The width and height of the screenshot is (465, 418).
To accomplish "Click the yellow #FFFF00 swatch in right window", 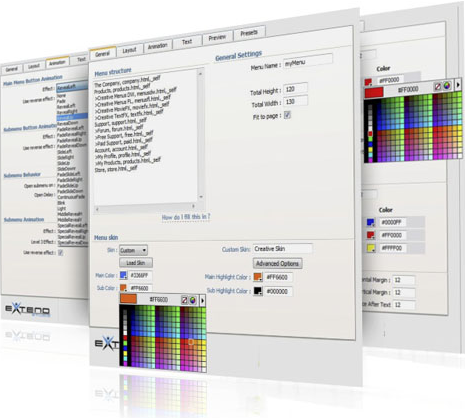I will pos(371,248).
